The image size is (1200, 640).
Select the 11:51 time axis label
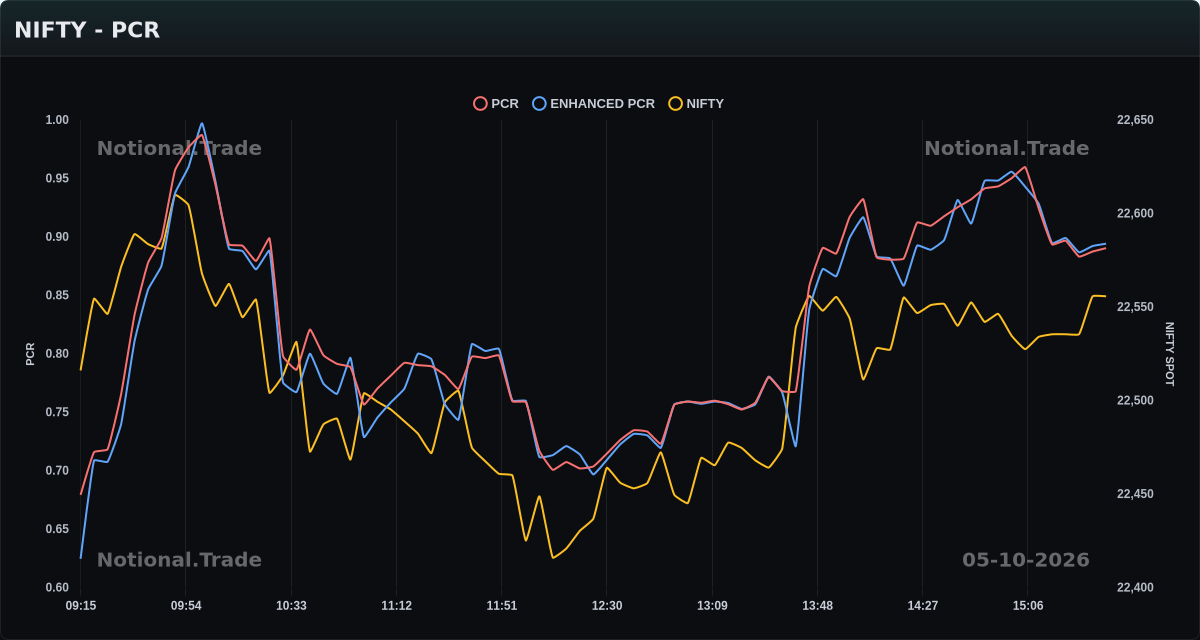pyautogui.click(x=502, y=606)
